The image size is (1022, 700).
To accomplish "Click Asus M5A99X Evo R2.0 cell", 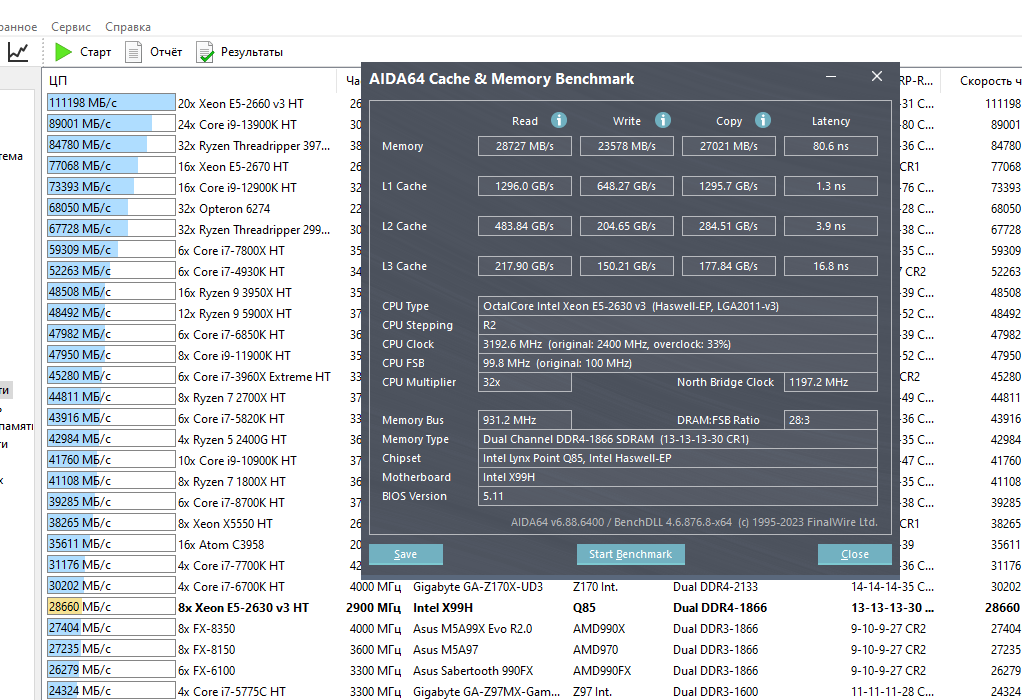I will [473, 628].
